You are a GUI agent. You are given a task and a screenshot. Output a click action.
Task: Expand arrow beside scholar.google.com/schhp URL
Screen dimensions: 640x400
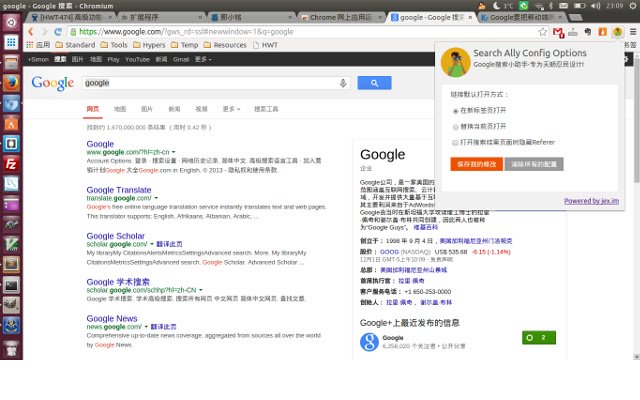201,290
